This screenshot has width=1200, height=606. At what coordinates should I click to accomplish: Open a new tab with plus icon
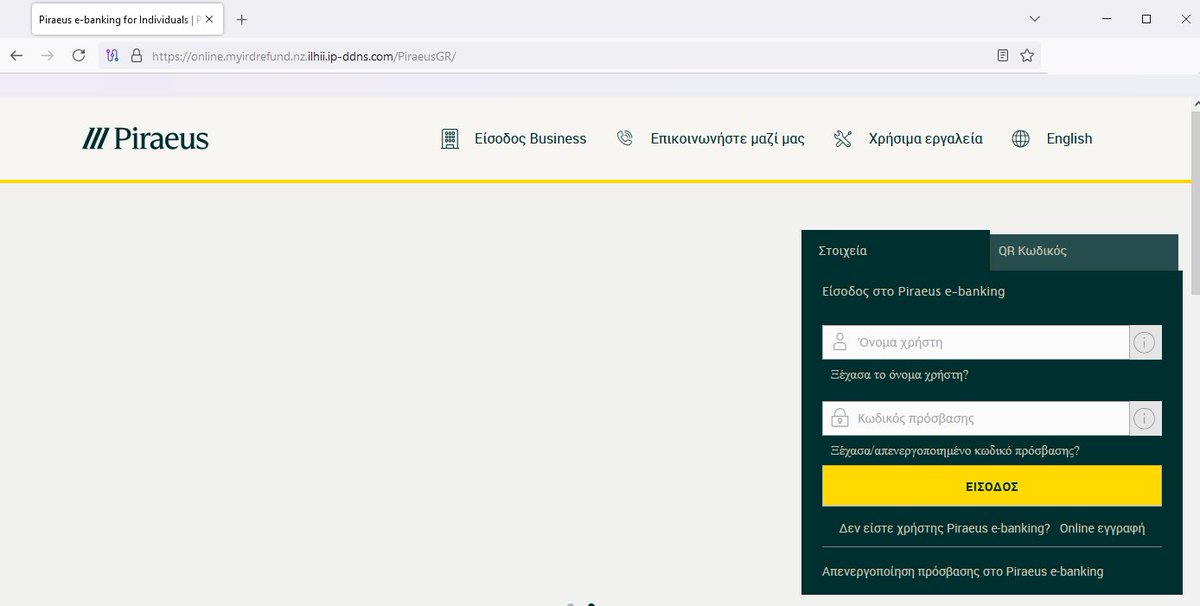(241, 19)
